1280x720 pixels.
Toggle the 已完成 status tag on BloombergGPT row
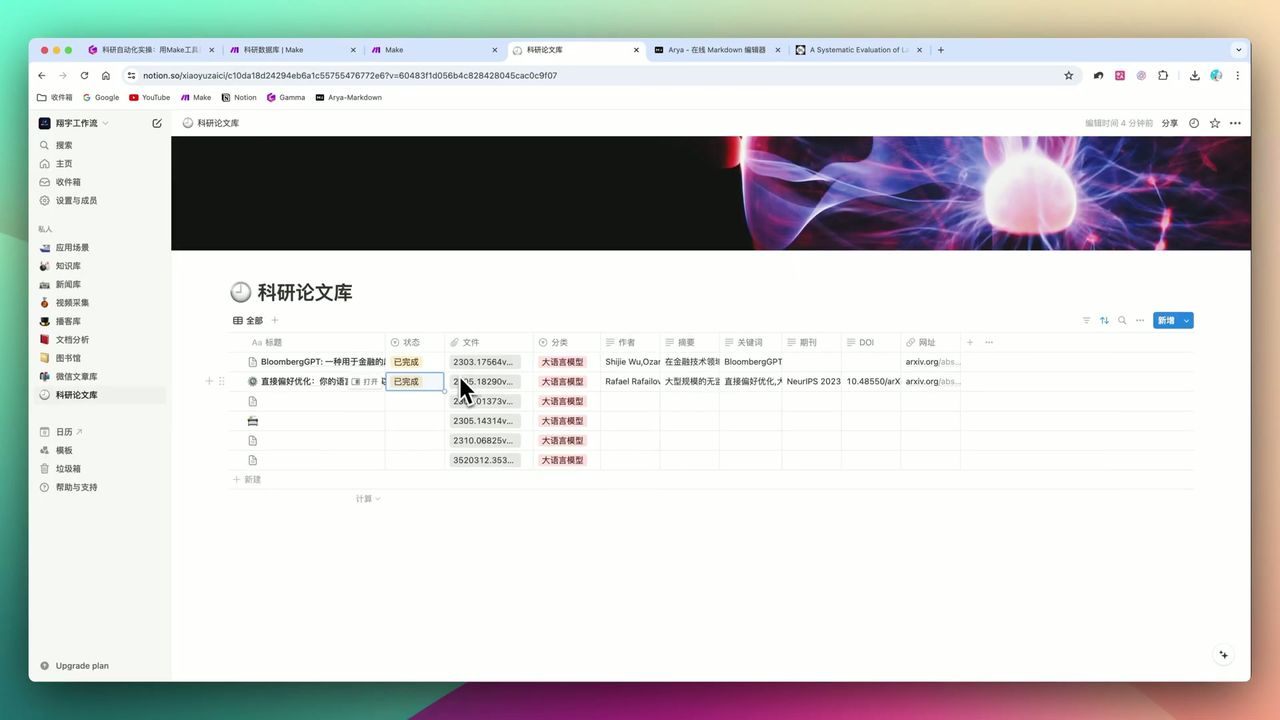(x=405, y=361)
